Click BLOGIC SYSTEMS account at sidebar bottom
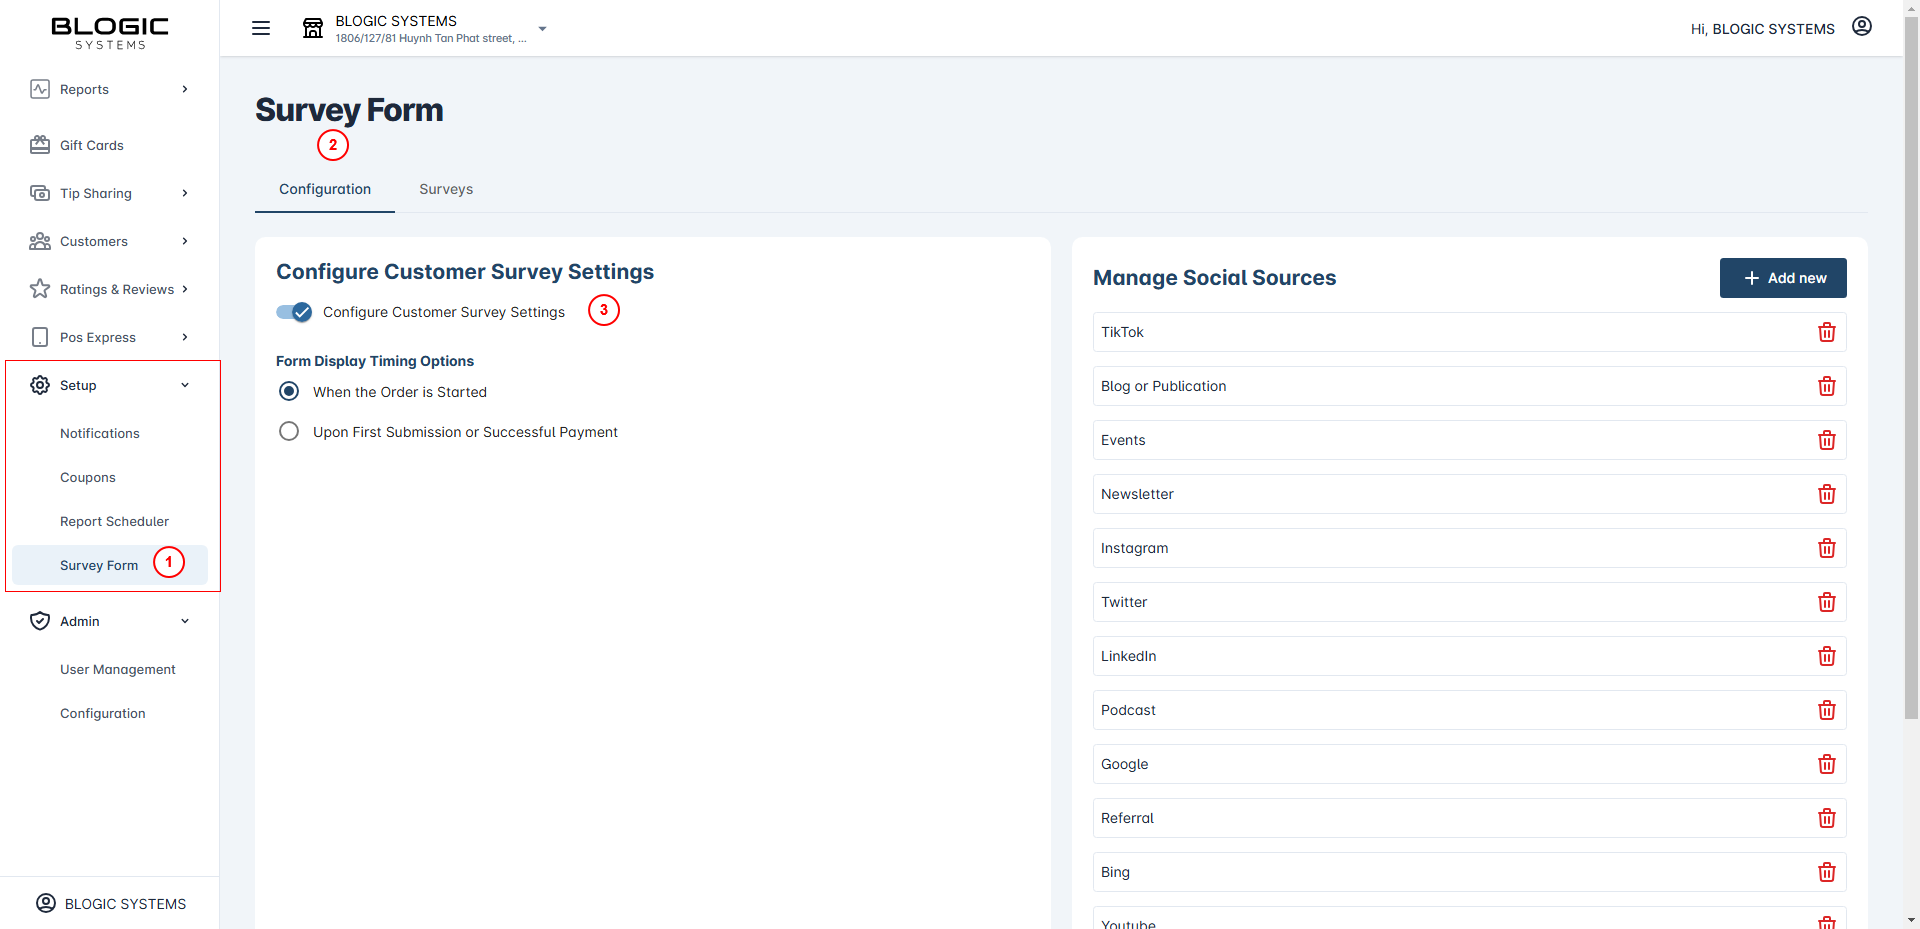The height and width of the screenshot is (929, 1920). pyautogui.click(x=111, y=903)
